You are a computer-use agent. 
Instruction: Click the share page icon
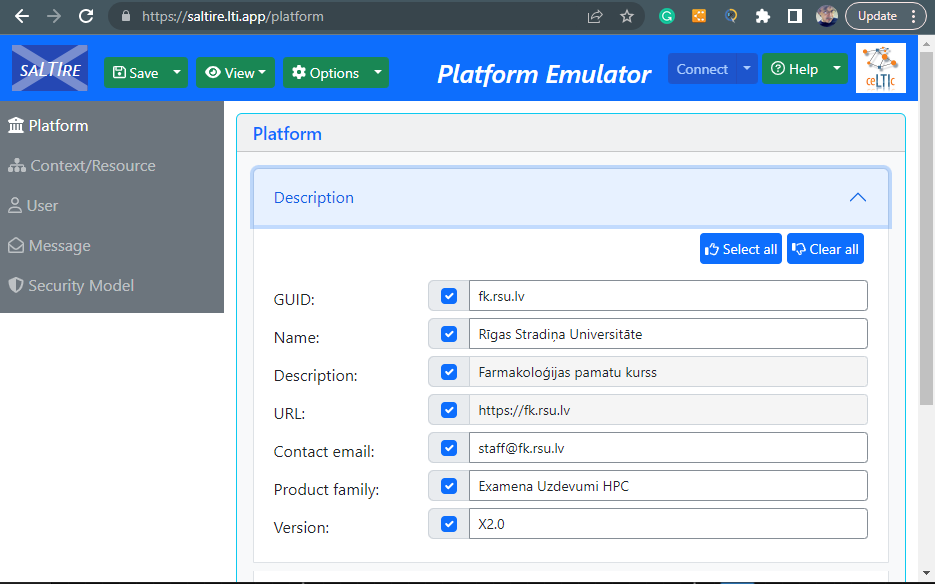click(595, 17)
